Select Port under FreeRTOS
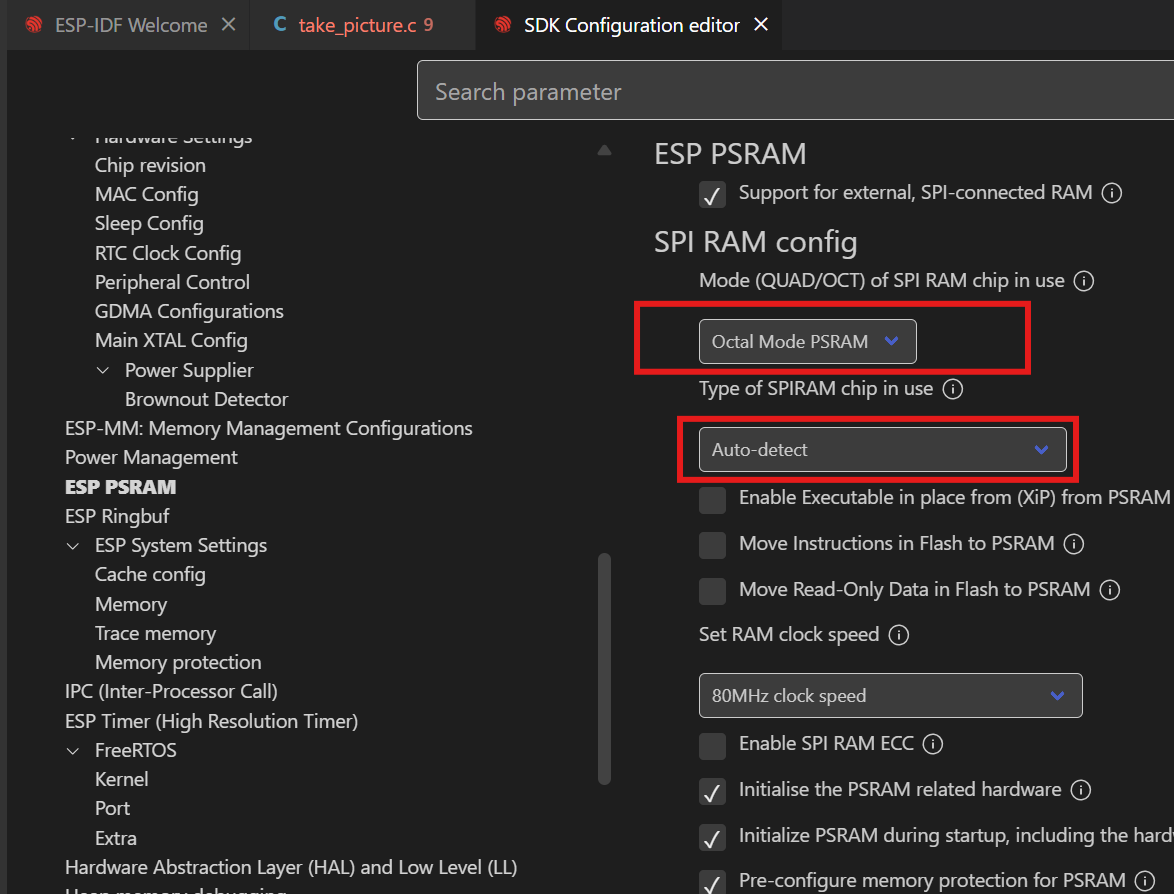The image size is (1174, 894). tap(112, 809)
